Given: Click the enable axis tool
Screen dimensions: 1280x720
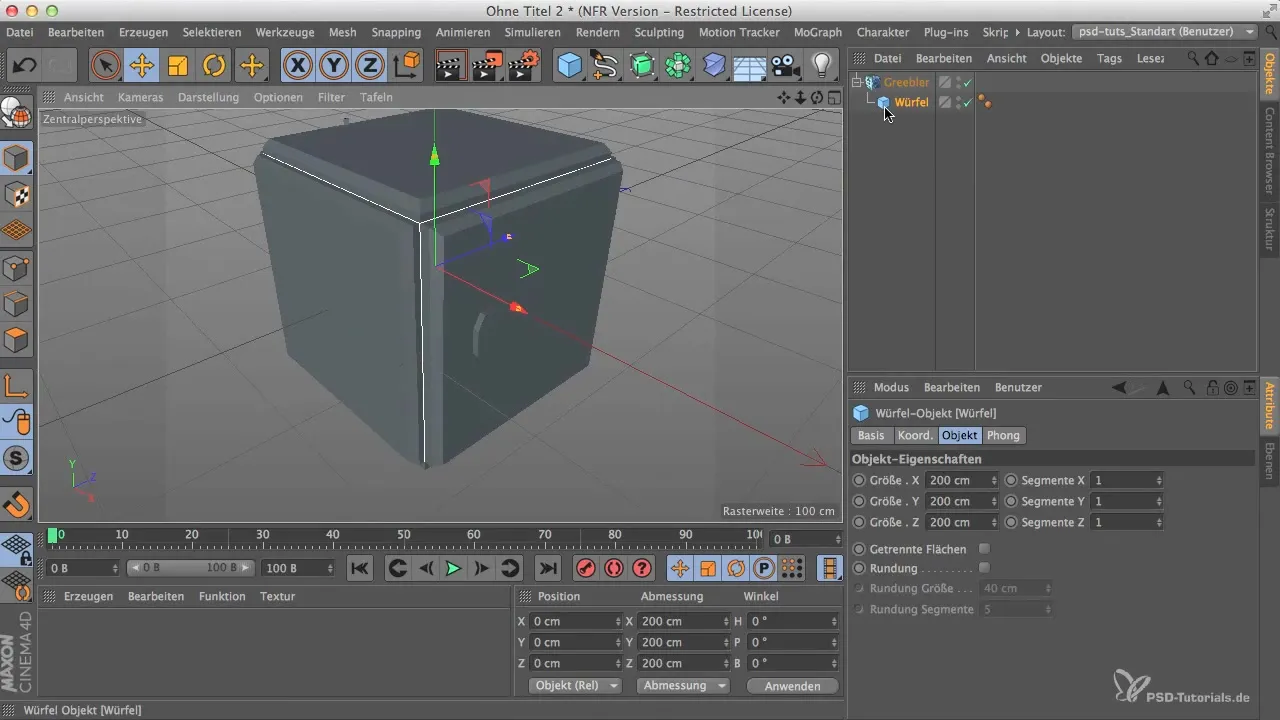Looking at the screenshot, I should click(17, 385).
